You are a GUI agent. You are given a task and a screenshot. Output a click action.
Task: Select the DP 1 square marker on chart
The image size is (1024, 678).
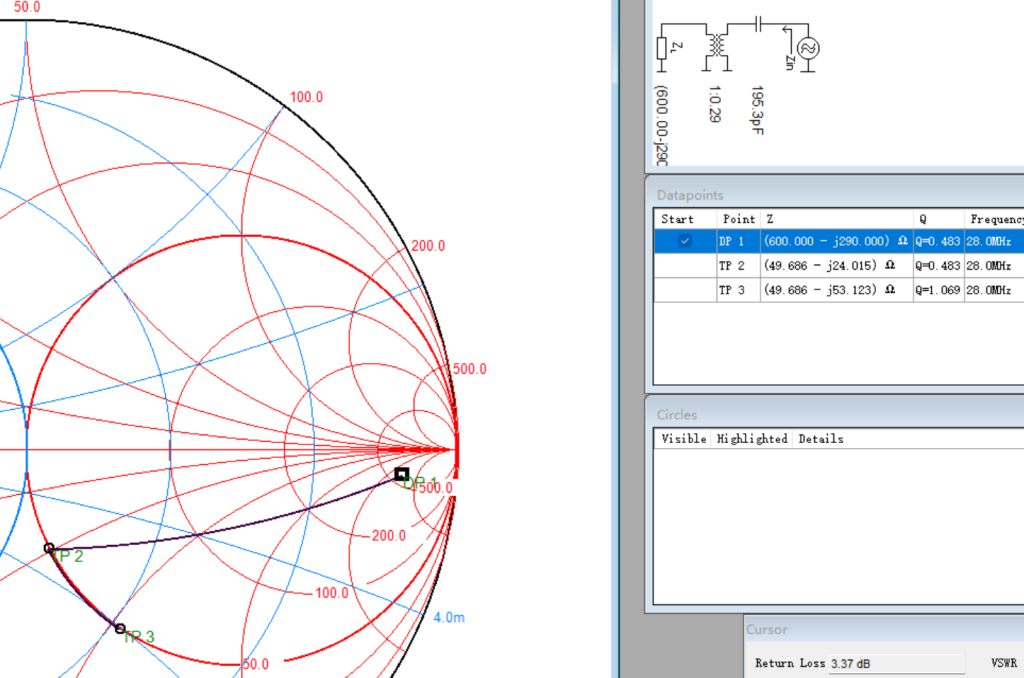click(x=402, y=474)
